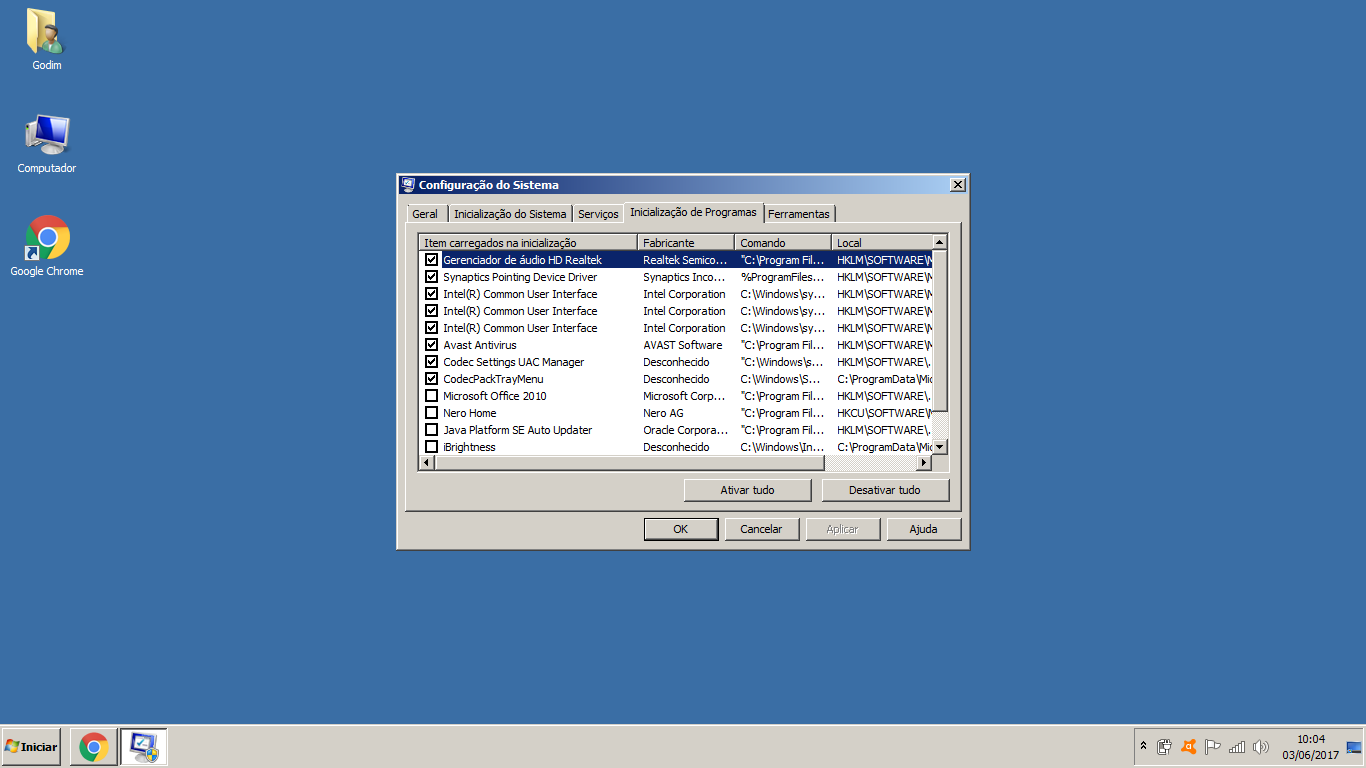
Task: Select the Computador desktop icon
Action: point(46,144)
